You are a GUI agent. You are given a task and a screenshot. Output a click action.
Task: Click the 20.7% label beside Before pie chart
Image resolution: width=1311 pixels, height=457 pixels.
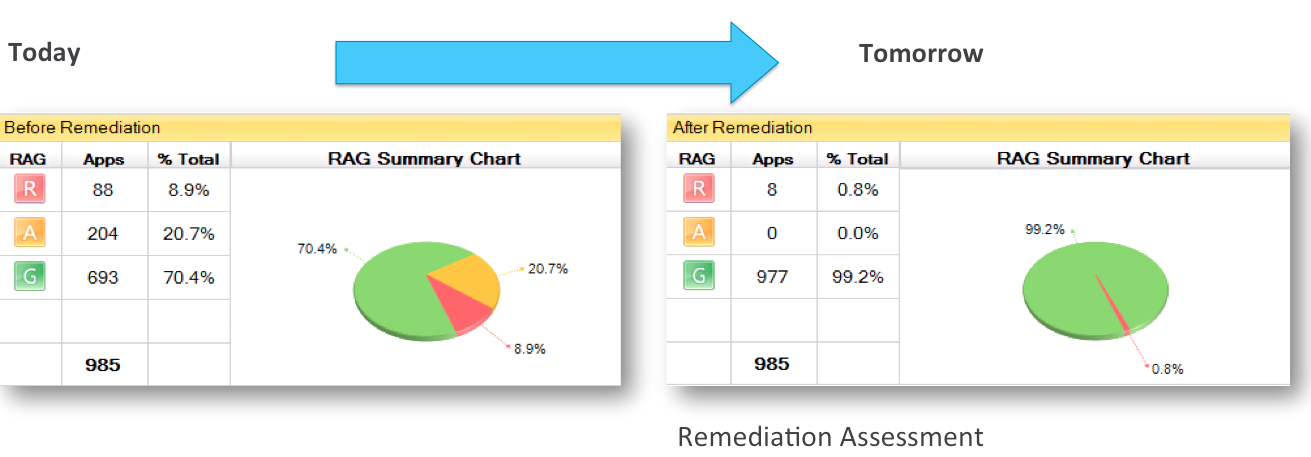pyautogui.click(x=549, y=269)
